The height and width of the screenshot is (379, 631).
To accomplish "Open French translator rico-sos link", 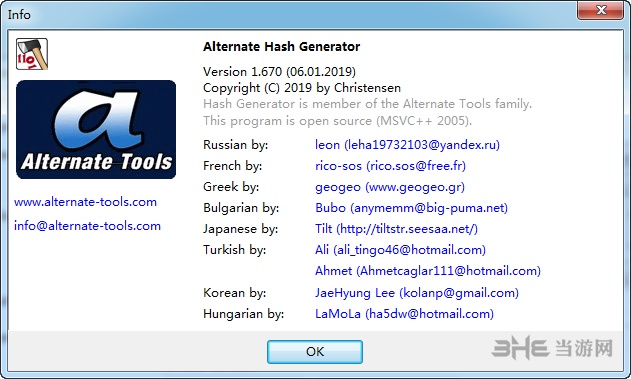I will 390,166.
